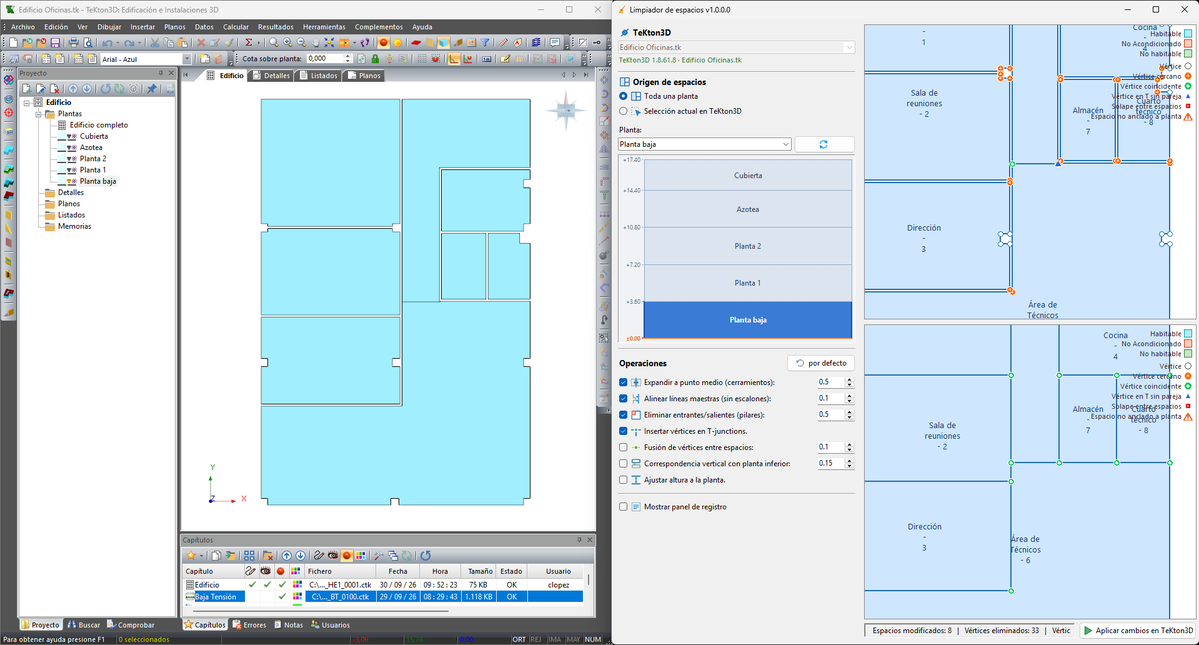Screen dimensions: 1199x645
Task: Click the red X delete icon in main toolbar
Action: pos(201,43)
